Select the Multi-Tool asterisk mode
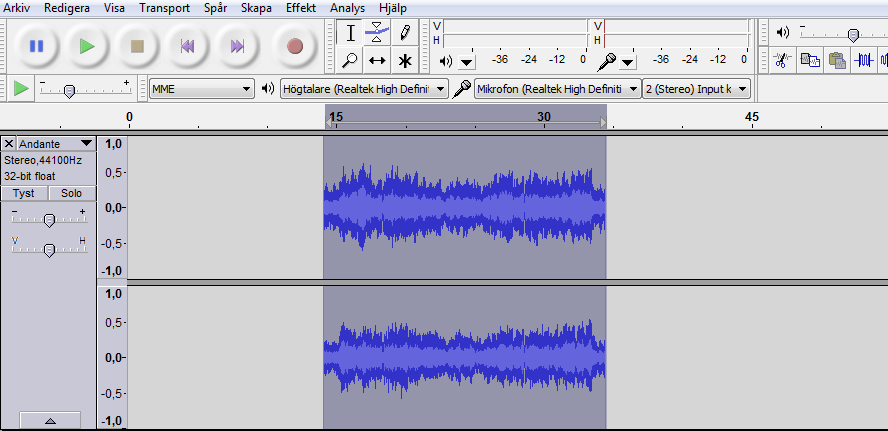Image resolution: width=888 pixels, height=431 pixels. (x=404, y=60)
